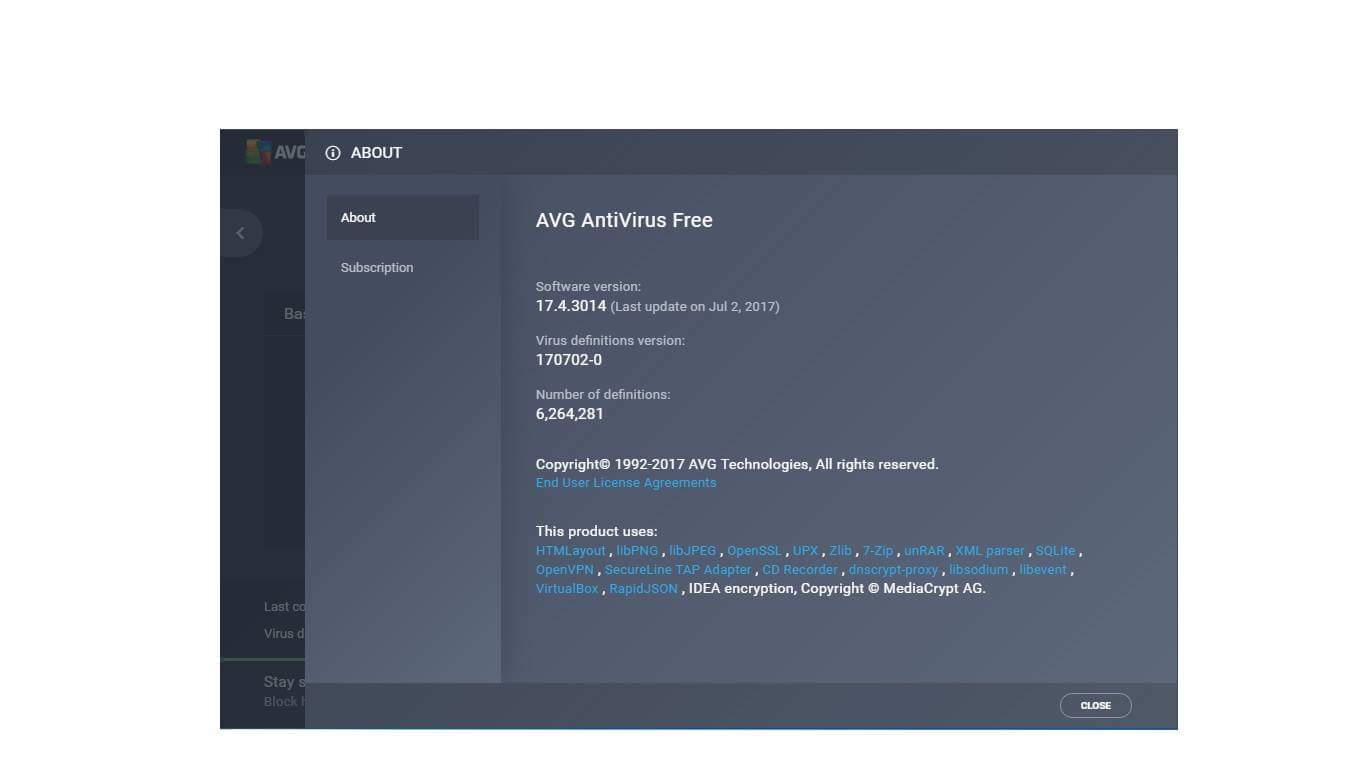Screen dimensions: 1366x768
Task: Click the 'Number of definitions:' label
Action: [x=603, y=395]
